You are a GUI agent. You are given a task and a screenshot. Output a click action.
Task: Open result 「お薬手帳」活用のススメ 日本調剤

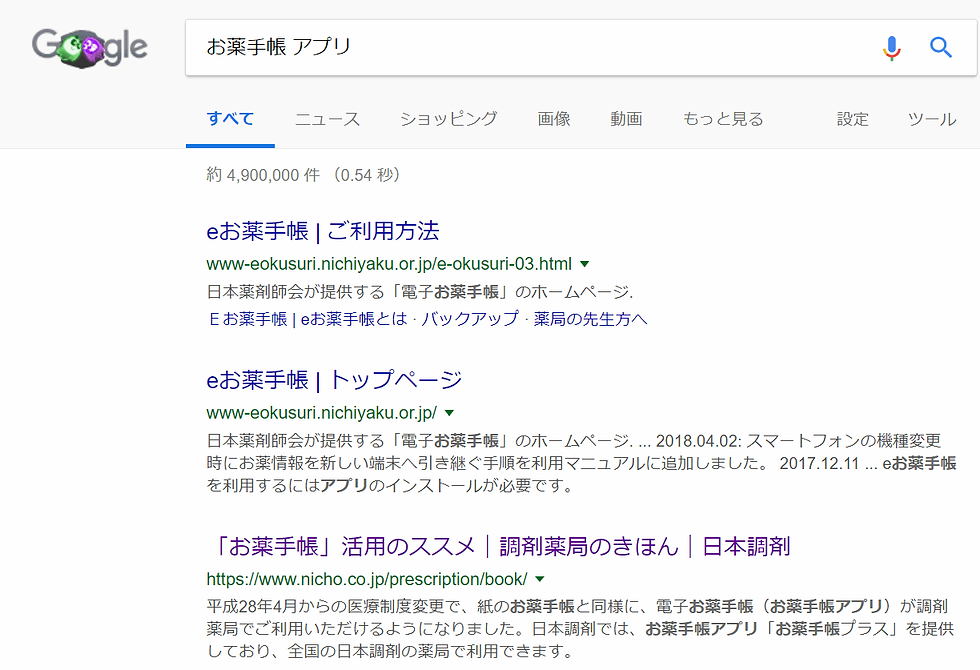(499, 546)
